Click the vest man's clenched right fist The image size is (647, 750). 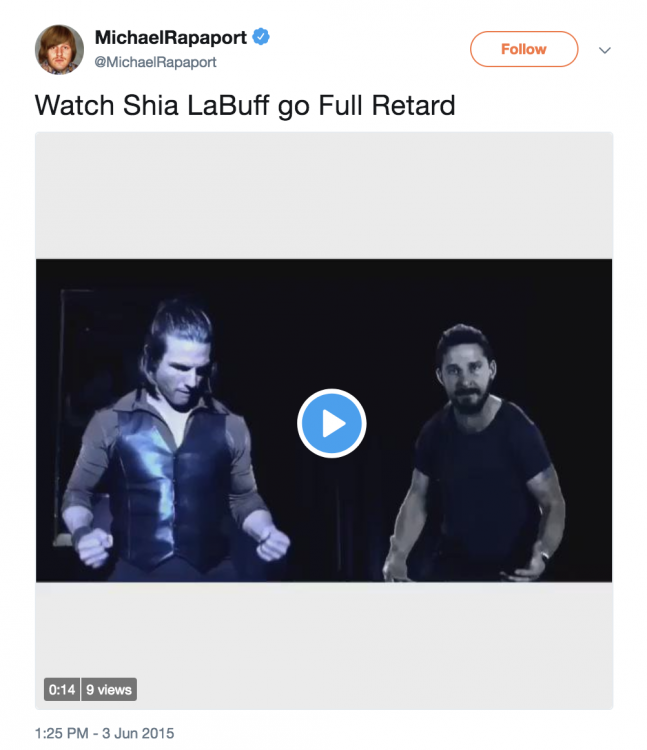pos(92,547)
